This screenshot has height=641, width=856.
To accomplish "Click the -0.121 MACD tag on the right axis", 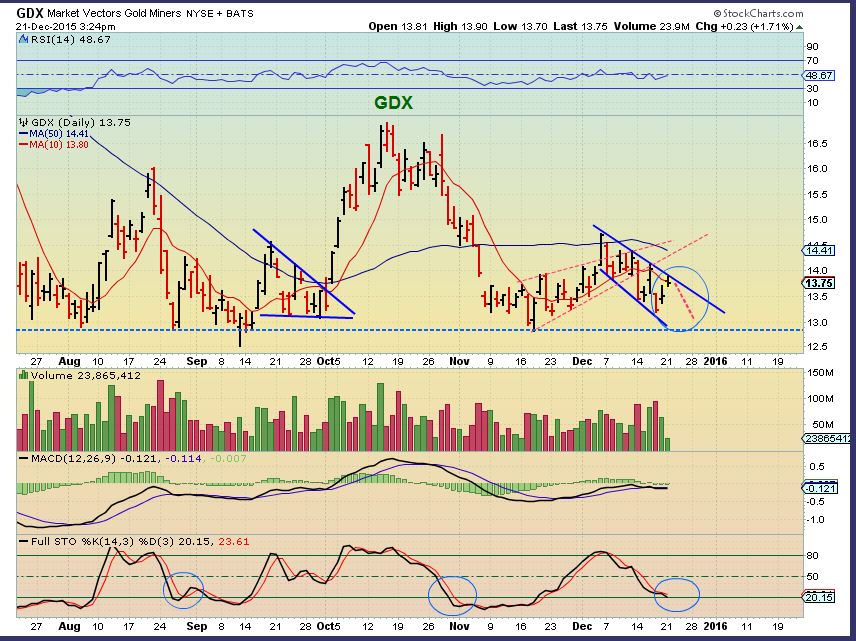I will [819, 488].
